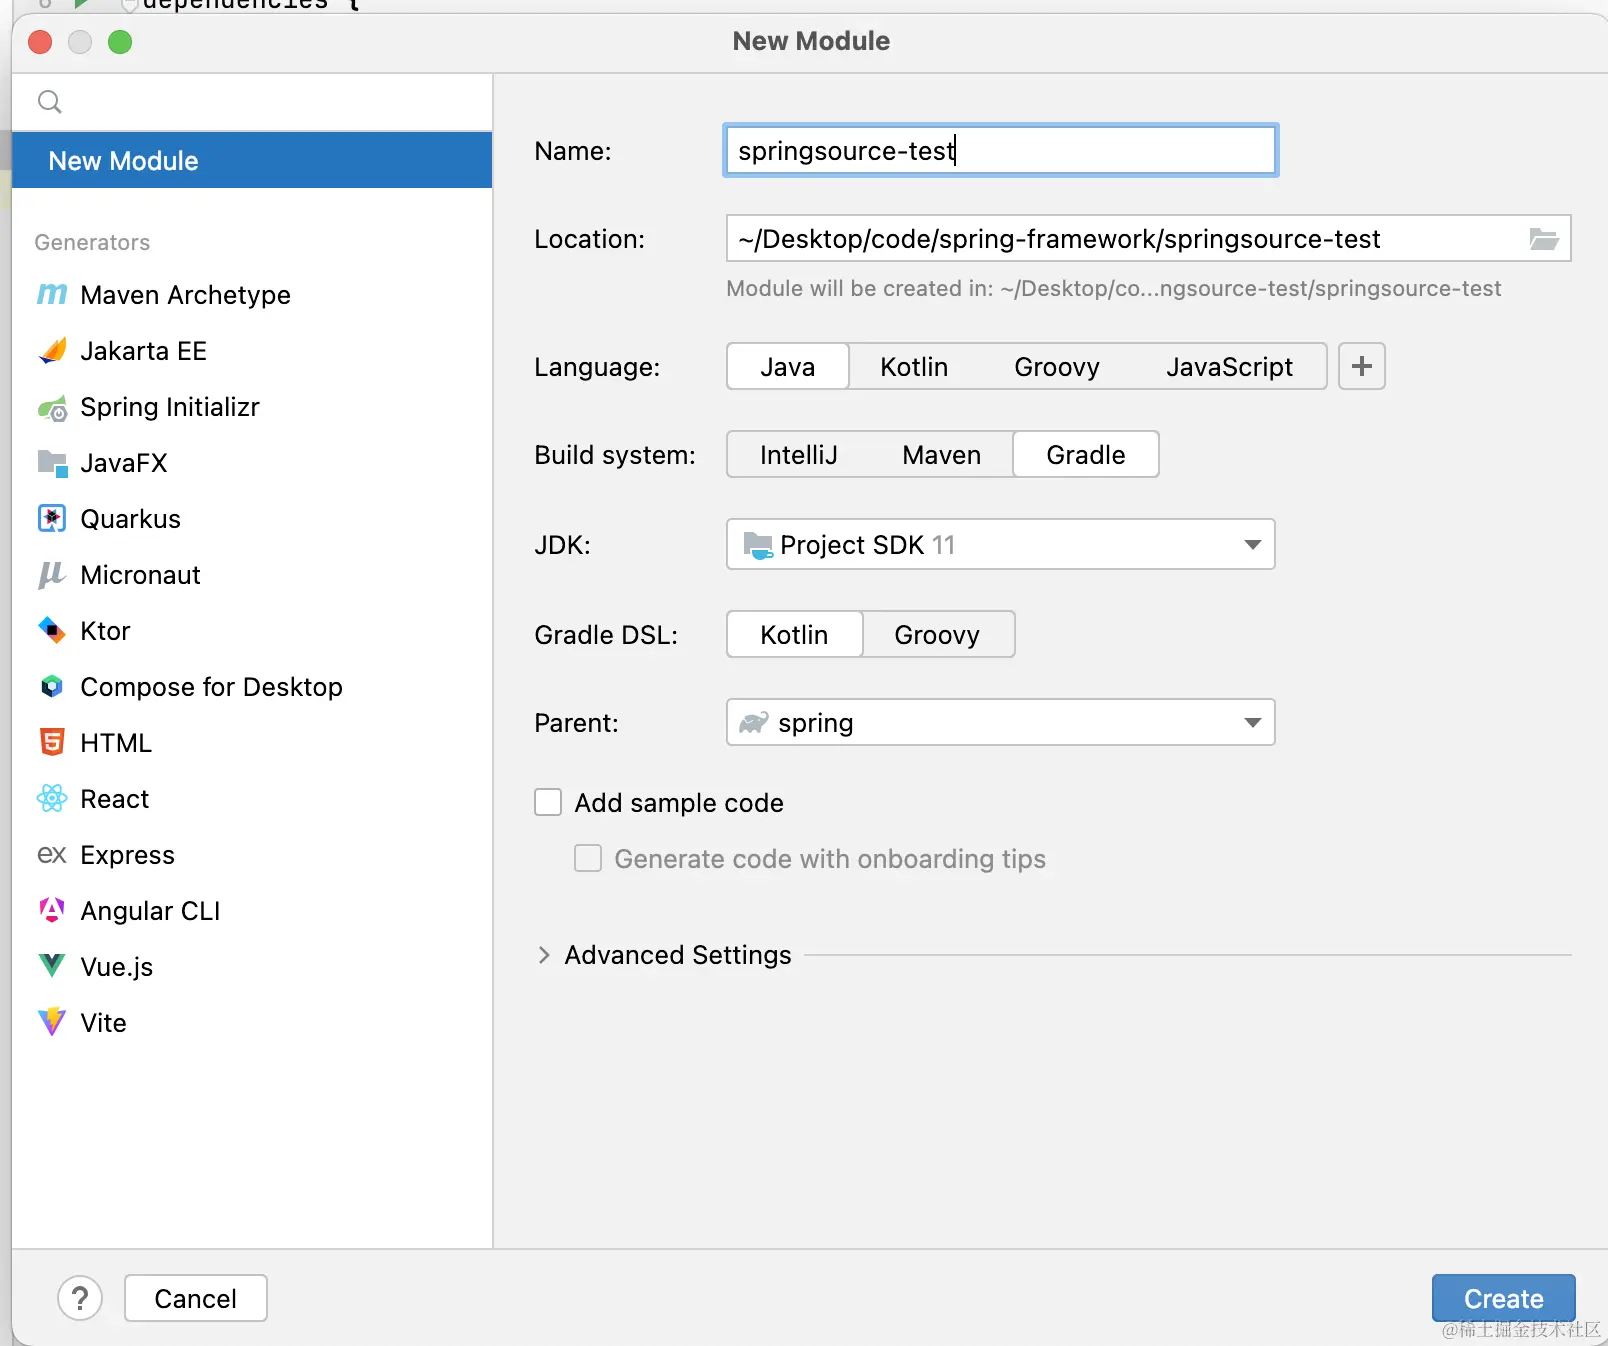The height and width of the screenshot is (1346, 1608).
Task: Click the Spring Initializr icon
Action: coord(52,408)
